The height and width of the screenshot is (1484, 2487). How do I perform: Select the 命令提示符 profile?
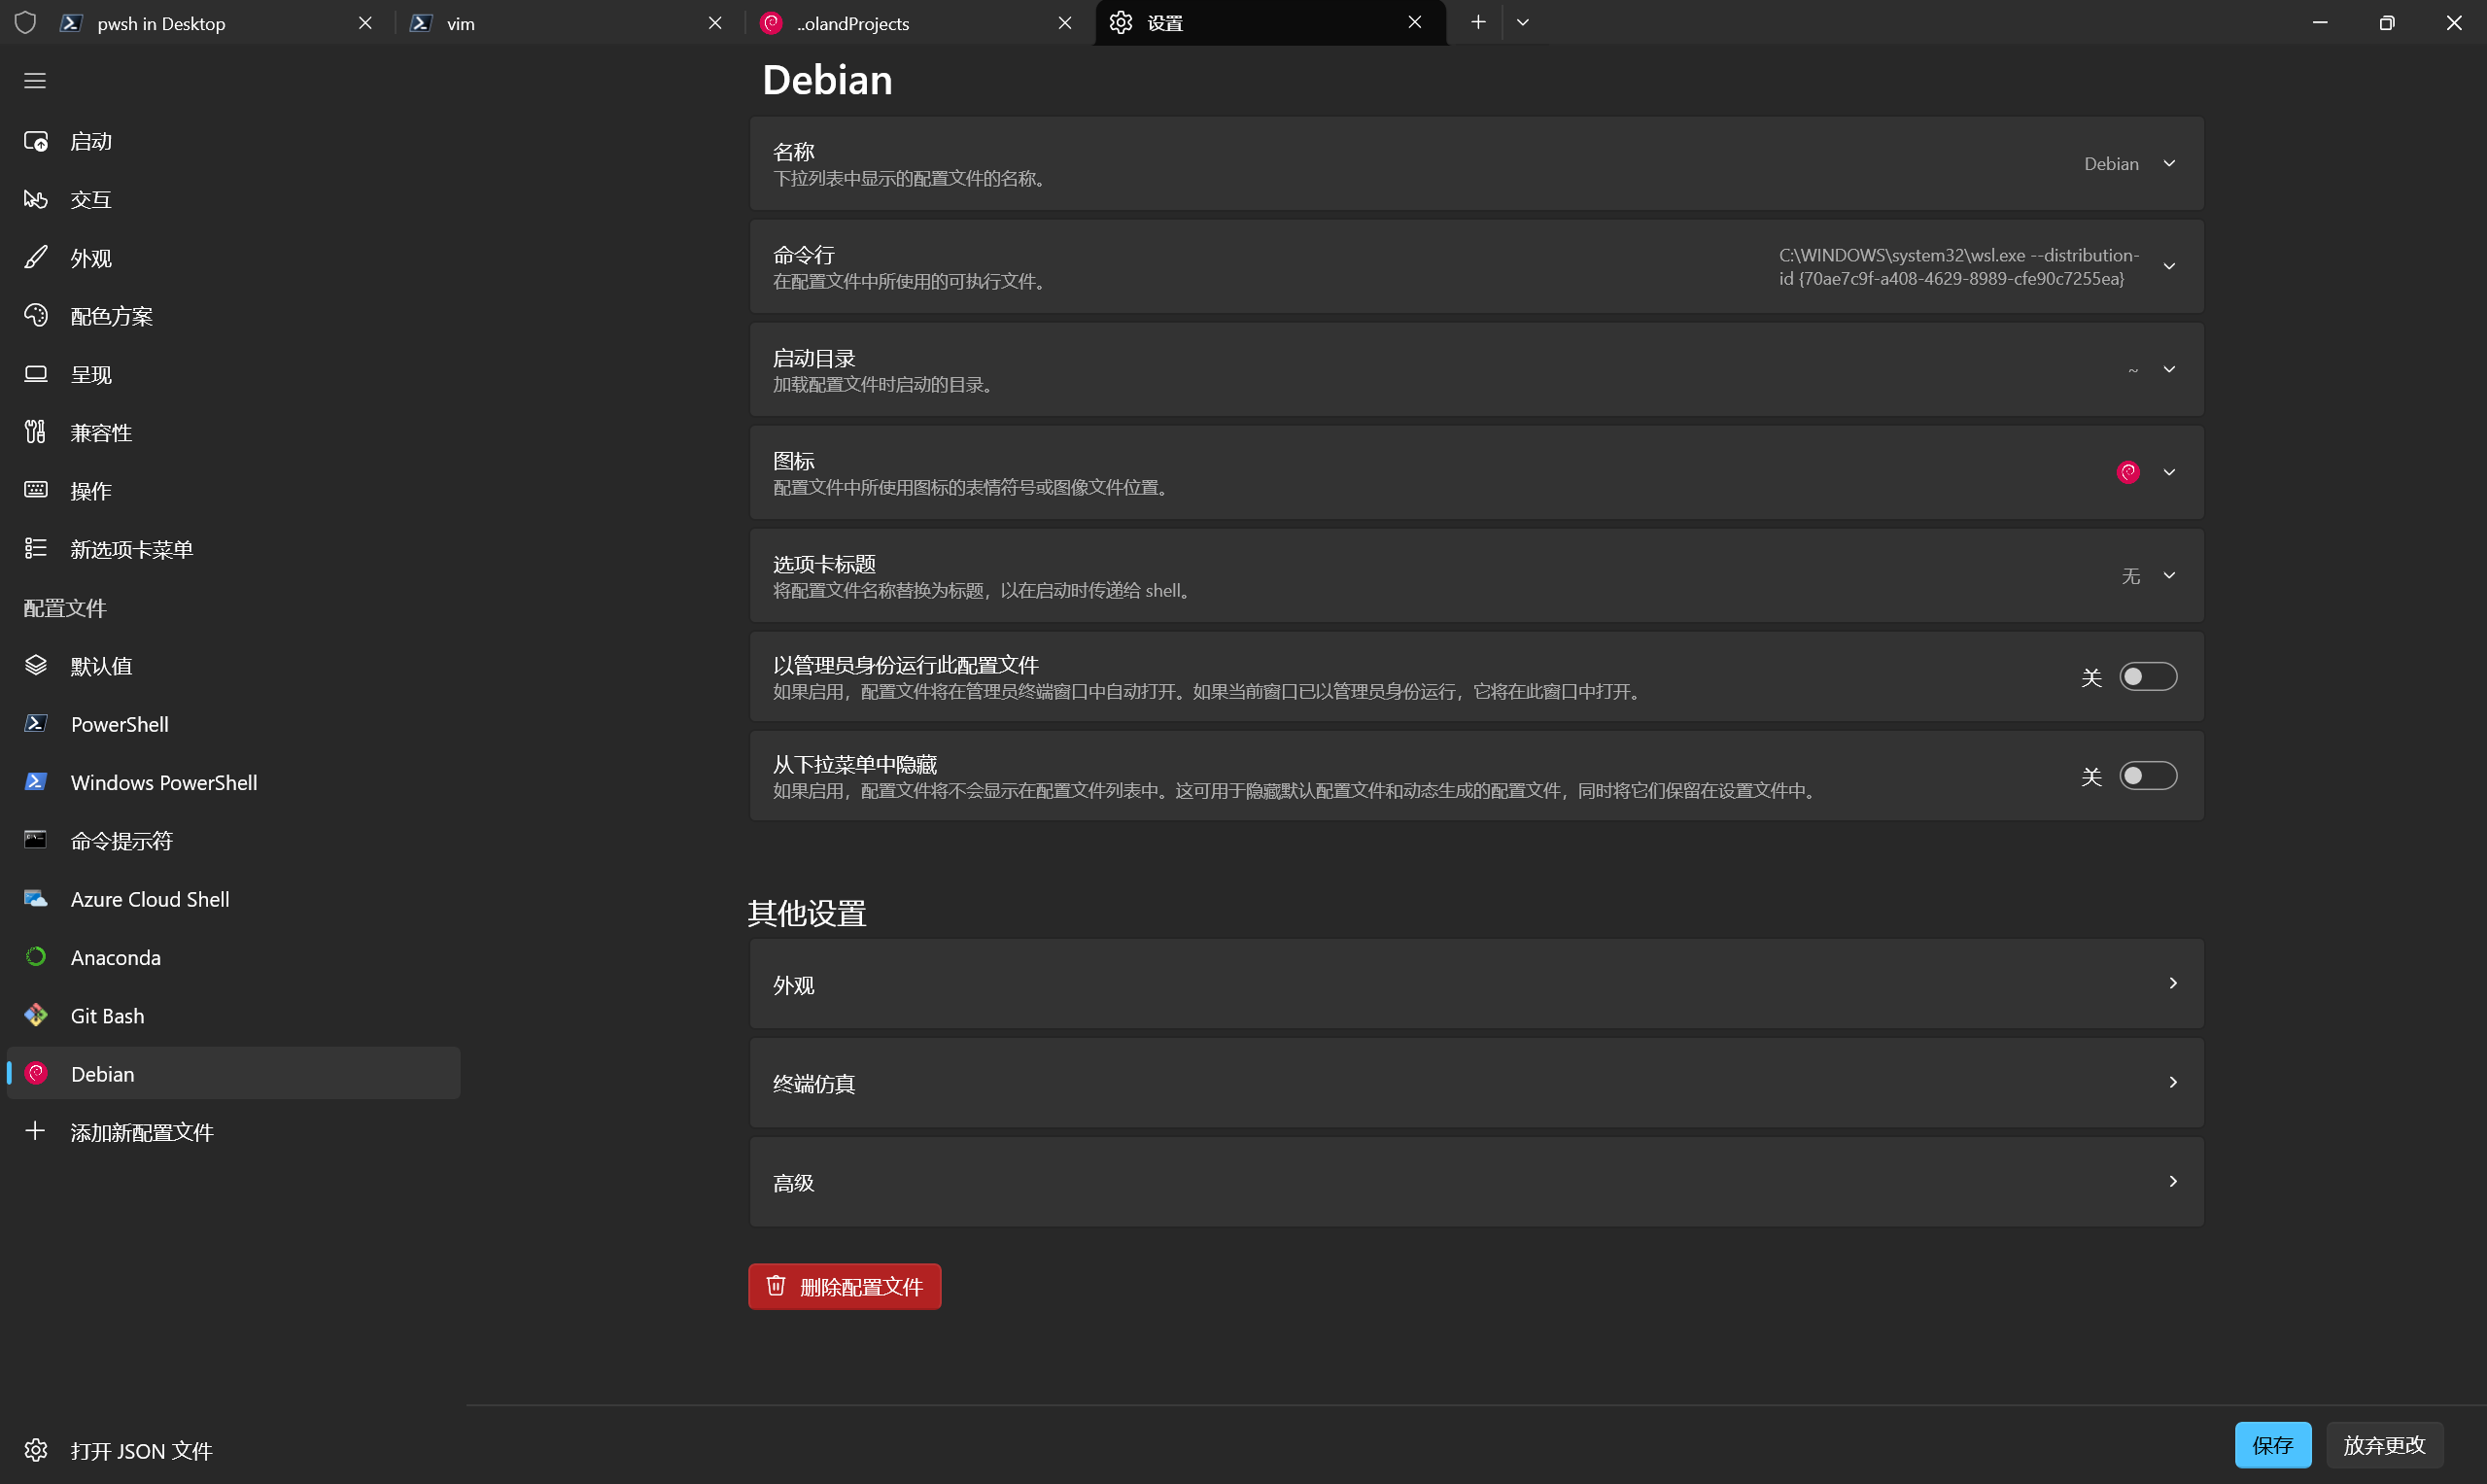coord(122,840)
